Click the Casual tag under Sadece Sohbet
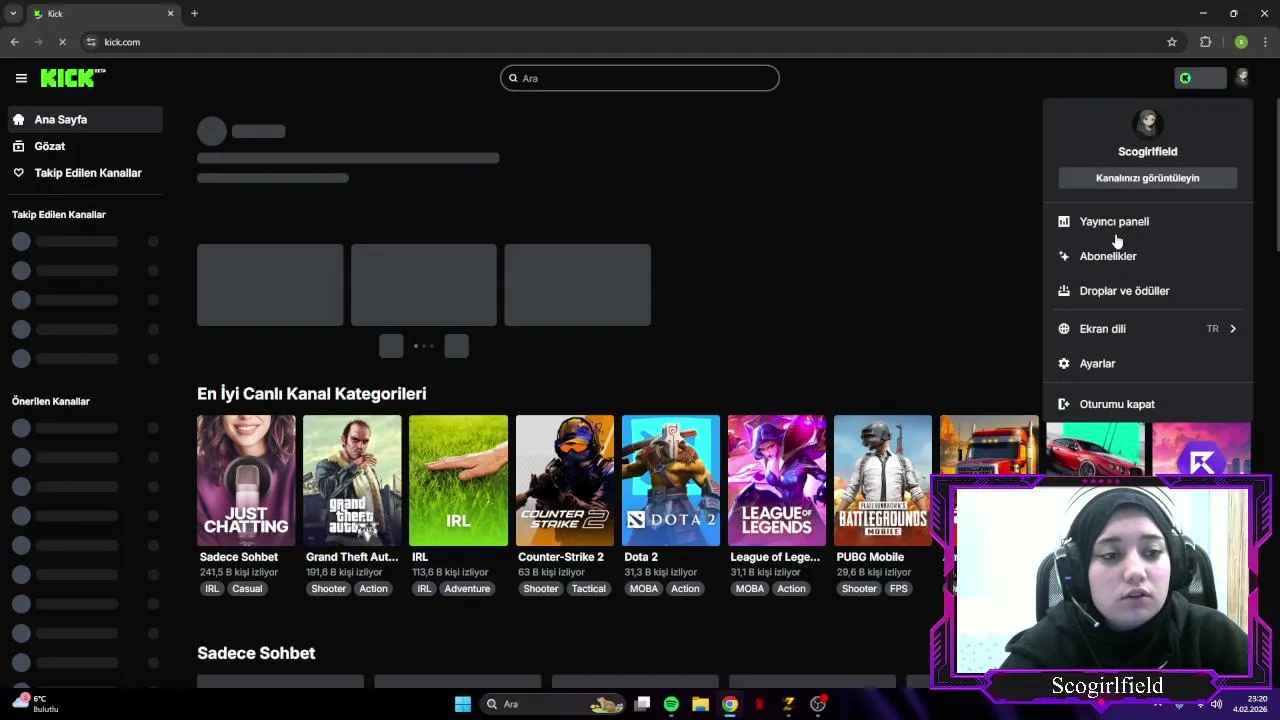Viewport: 1280px width, 720px height. (x=247, y=589)
